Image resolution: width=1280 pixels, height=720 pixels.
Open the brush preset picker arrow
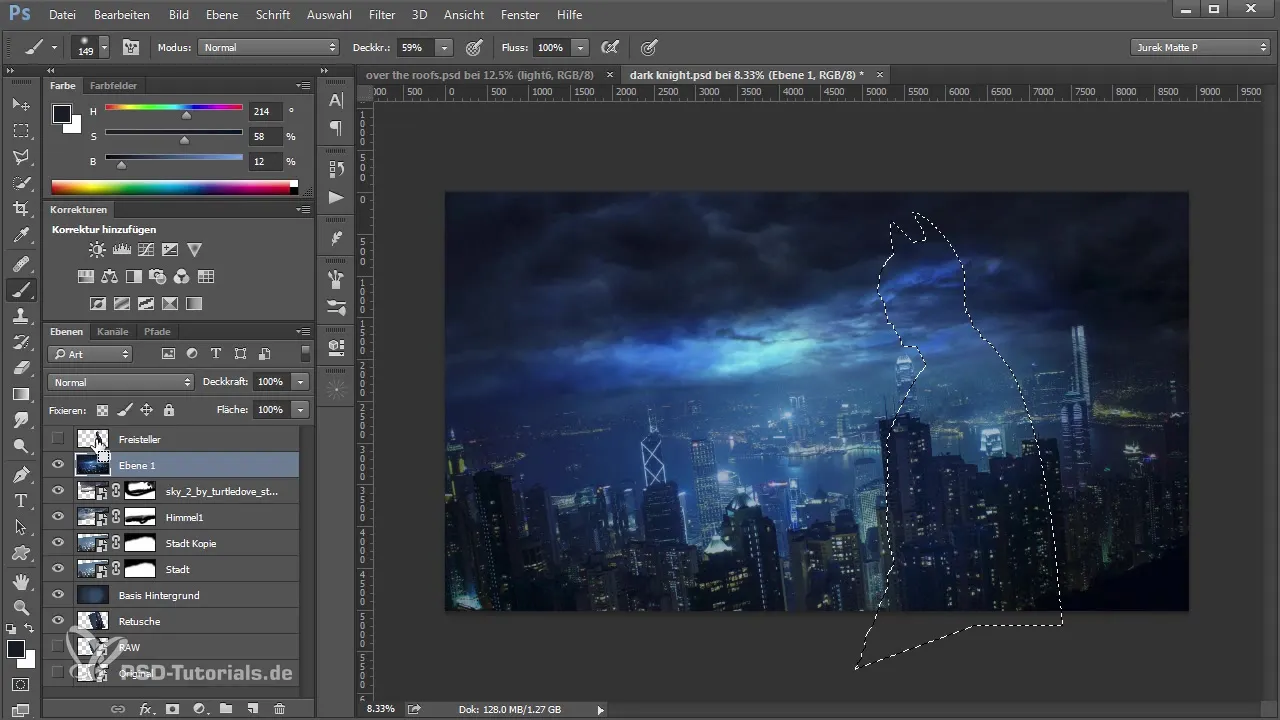click(104, 47)
